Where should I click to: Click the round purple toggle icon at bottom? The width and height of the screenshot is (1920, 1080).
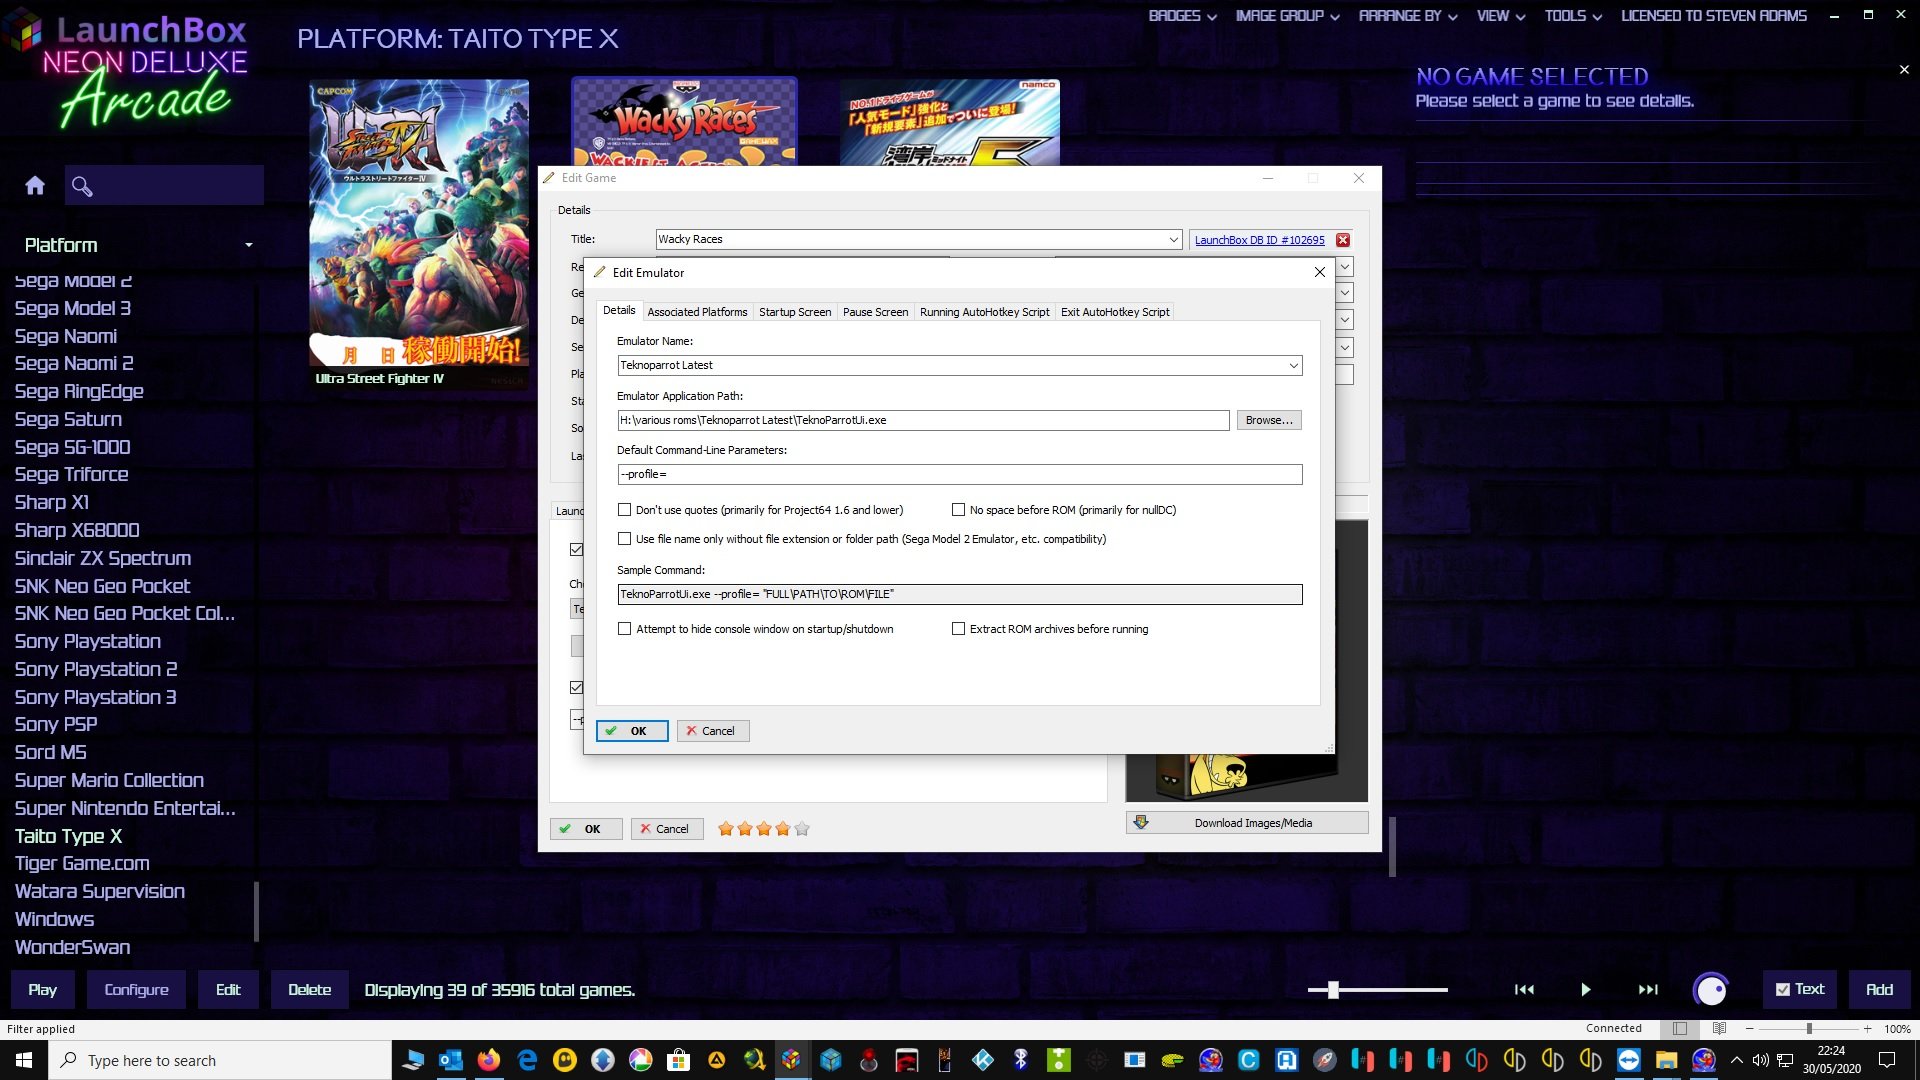[1711, 989]
